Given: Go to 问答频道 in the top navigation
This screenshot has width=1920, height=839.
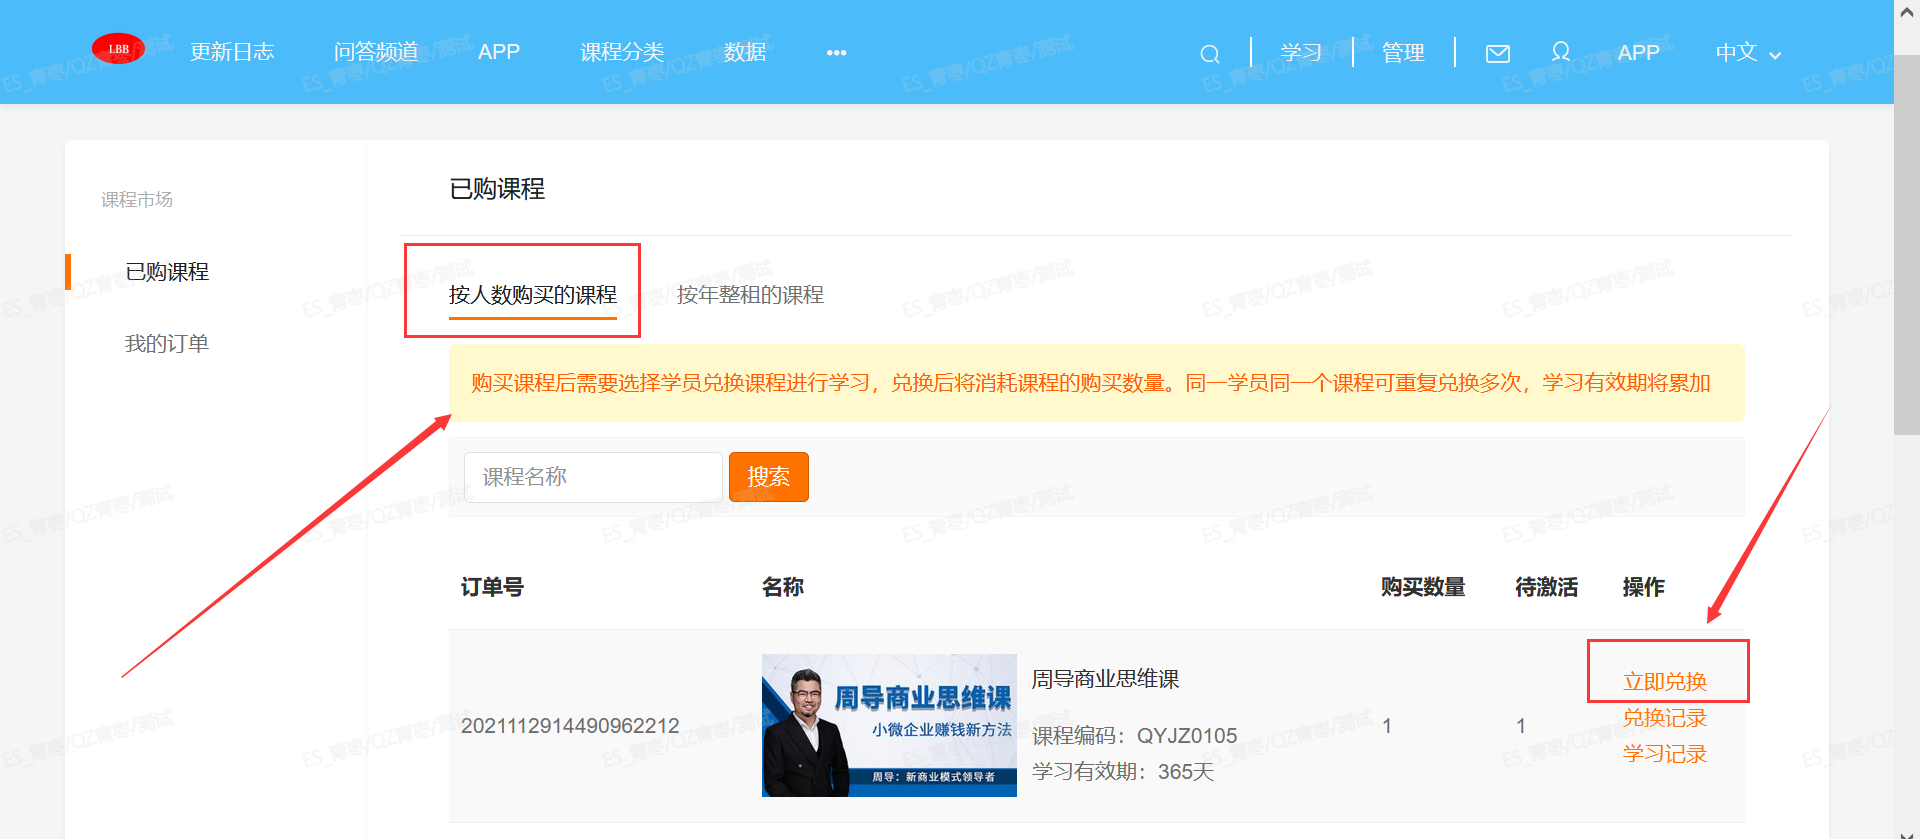Looking at the screenshot, I should coord(376,52).
